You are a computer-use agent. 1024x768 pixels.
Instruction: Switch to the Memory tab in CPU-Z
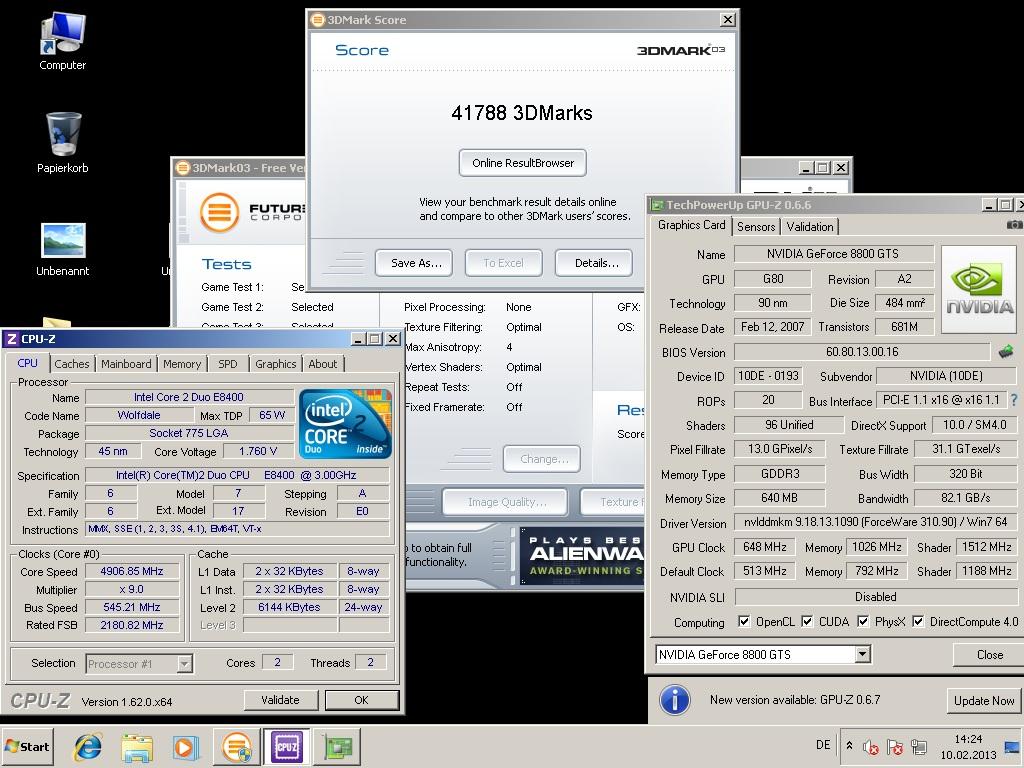click(182, 364)
